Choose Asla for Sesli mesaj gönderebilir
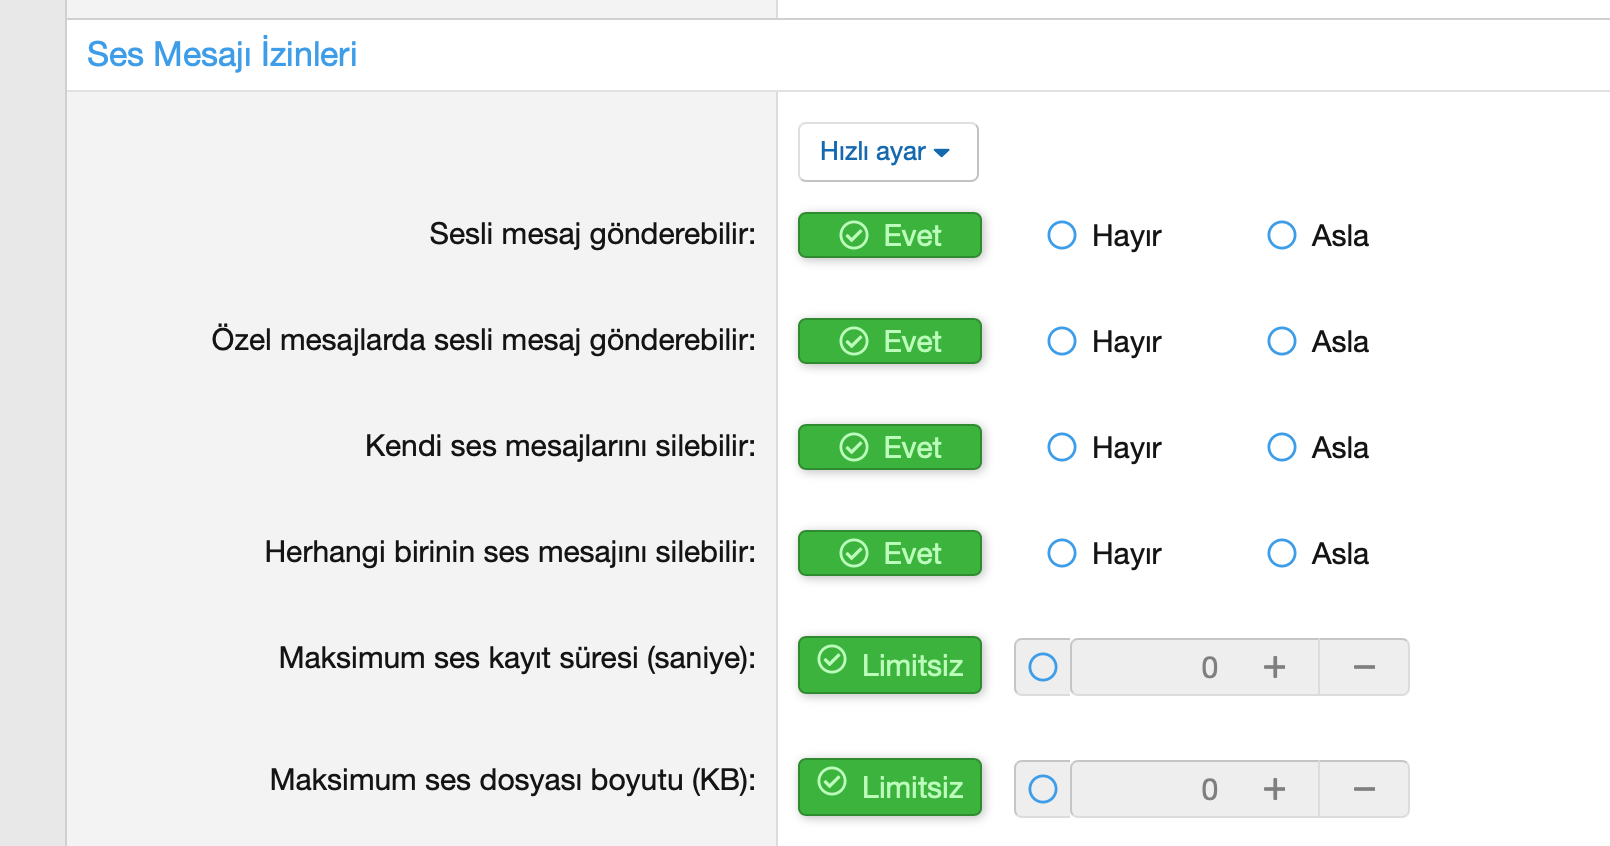1610x846 pixels. [x=1318, y=235]
